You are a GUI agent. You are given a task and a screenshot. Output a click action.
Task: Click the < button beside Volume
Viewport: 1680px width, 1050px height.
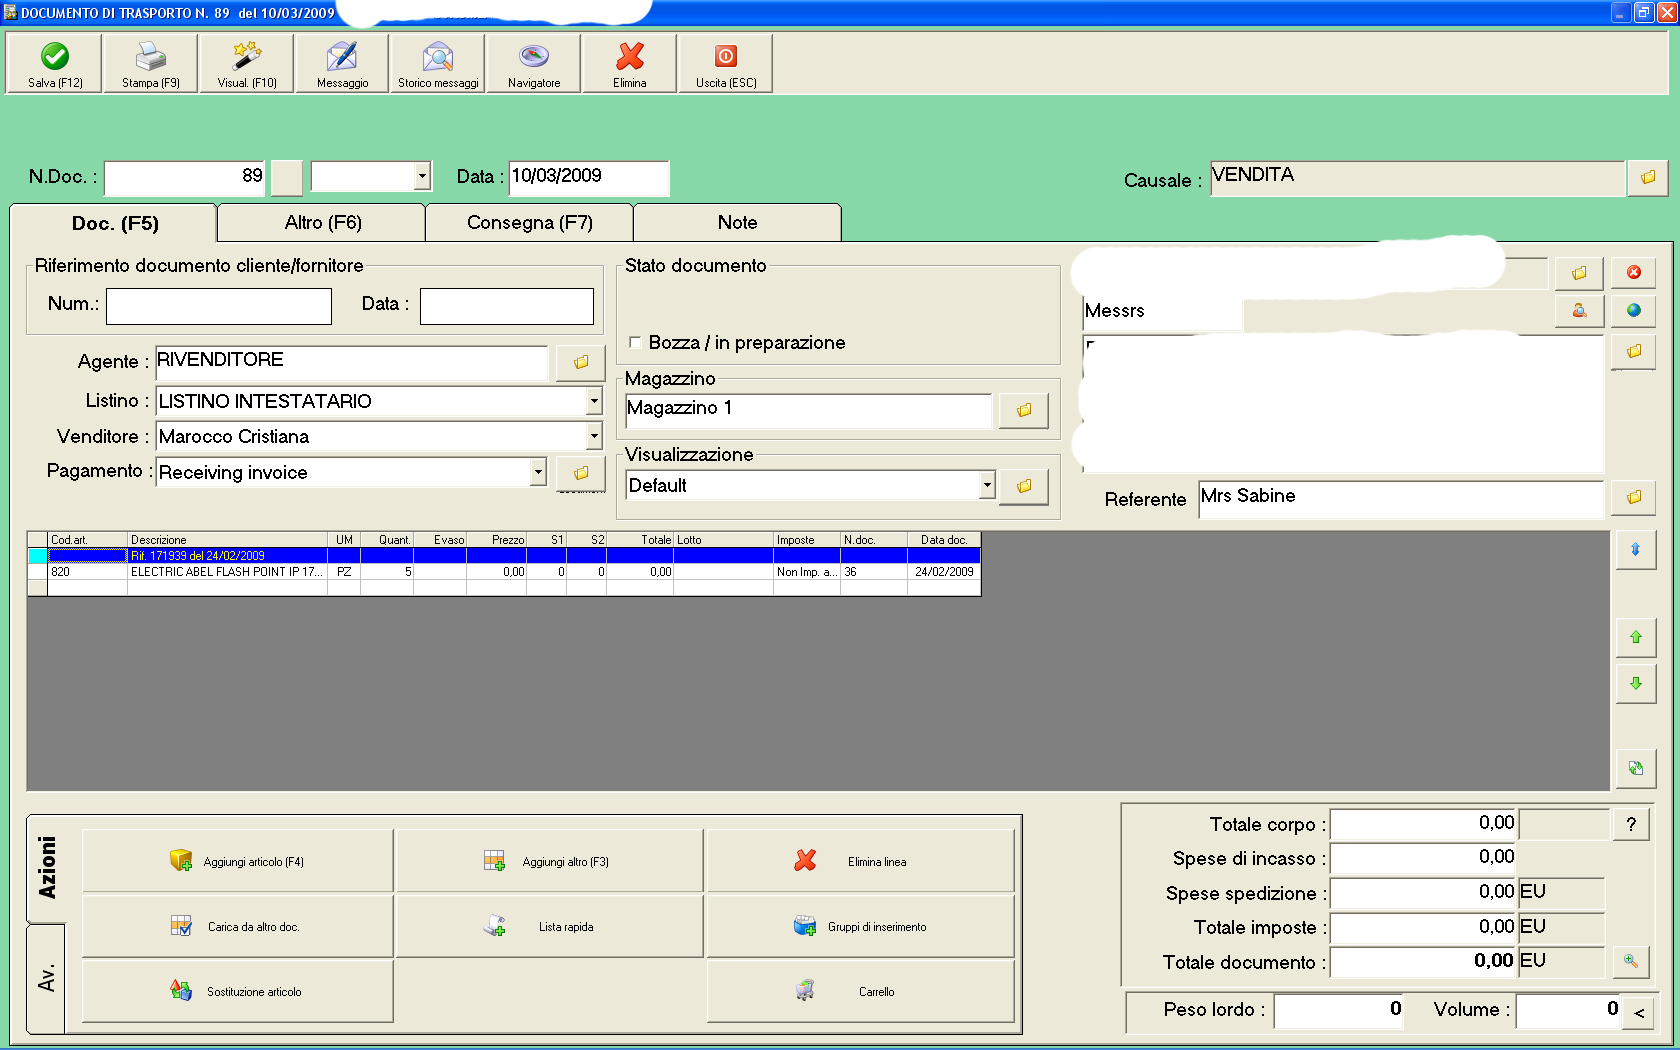(1639, 1012)
